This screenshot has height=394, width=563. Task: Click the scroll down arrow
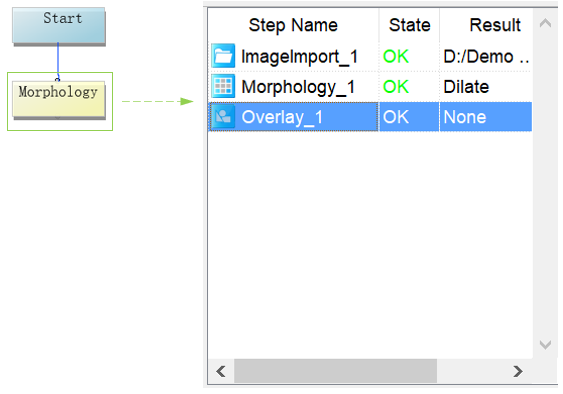[545, 345]
